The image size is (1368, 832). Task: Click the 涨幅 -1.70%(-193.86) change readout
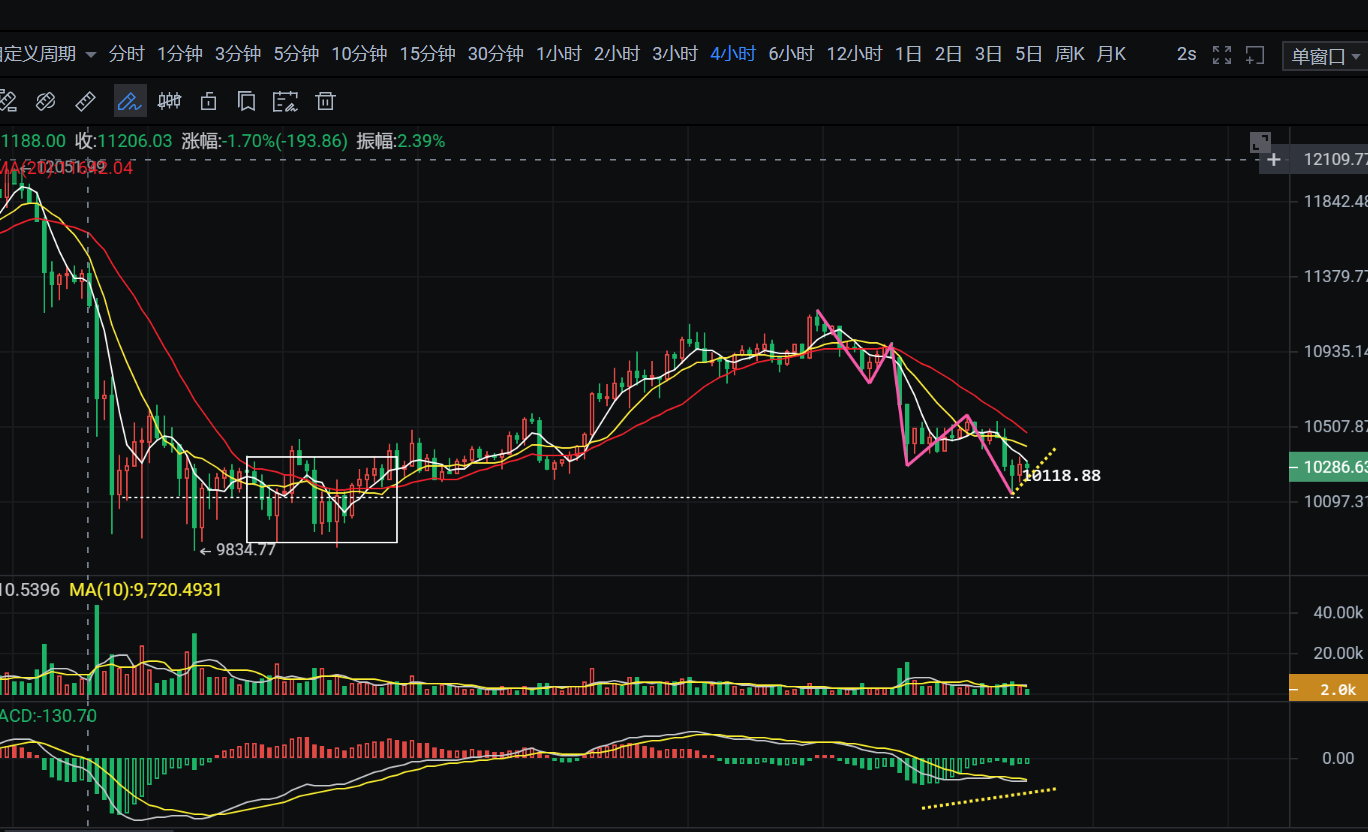tap(264, 141)
